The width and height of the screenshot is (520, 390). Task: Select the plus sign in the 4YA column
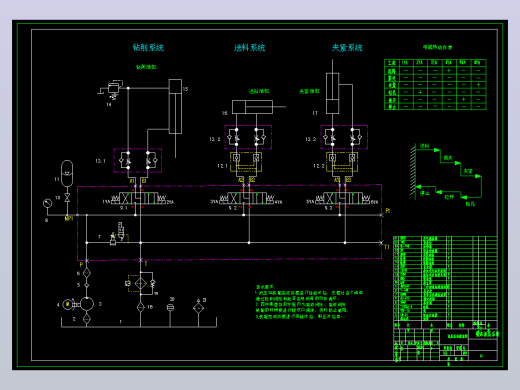449,70
